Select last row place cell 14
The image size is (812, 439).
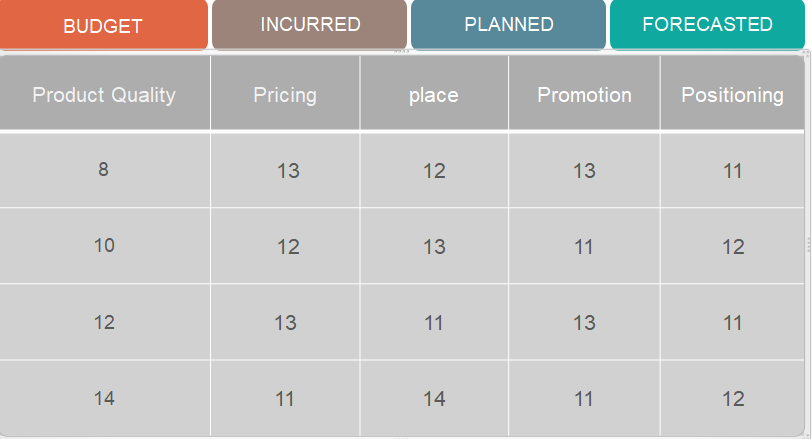434,398
